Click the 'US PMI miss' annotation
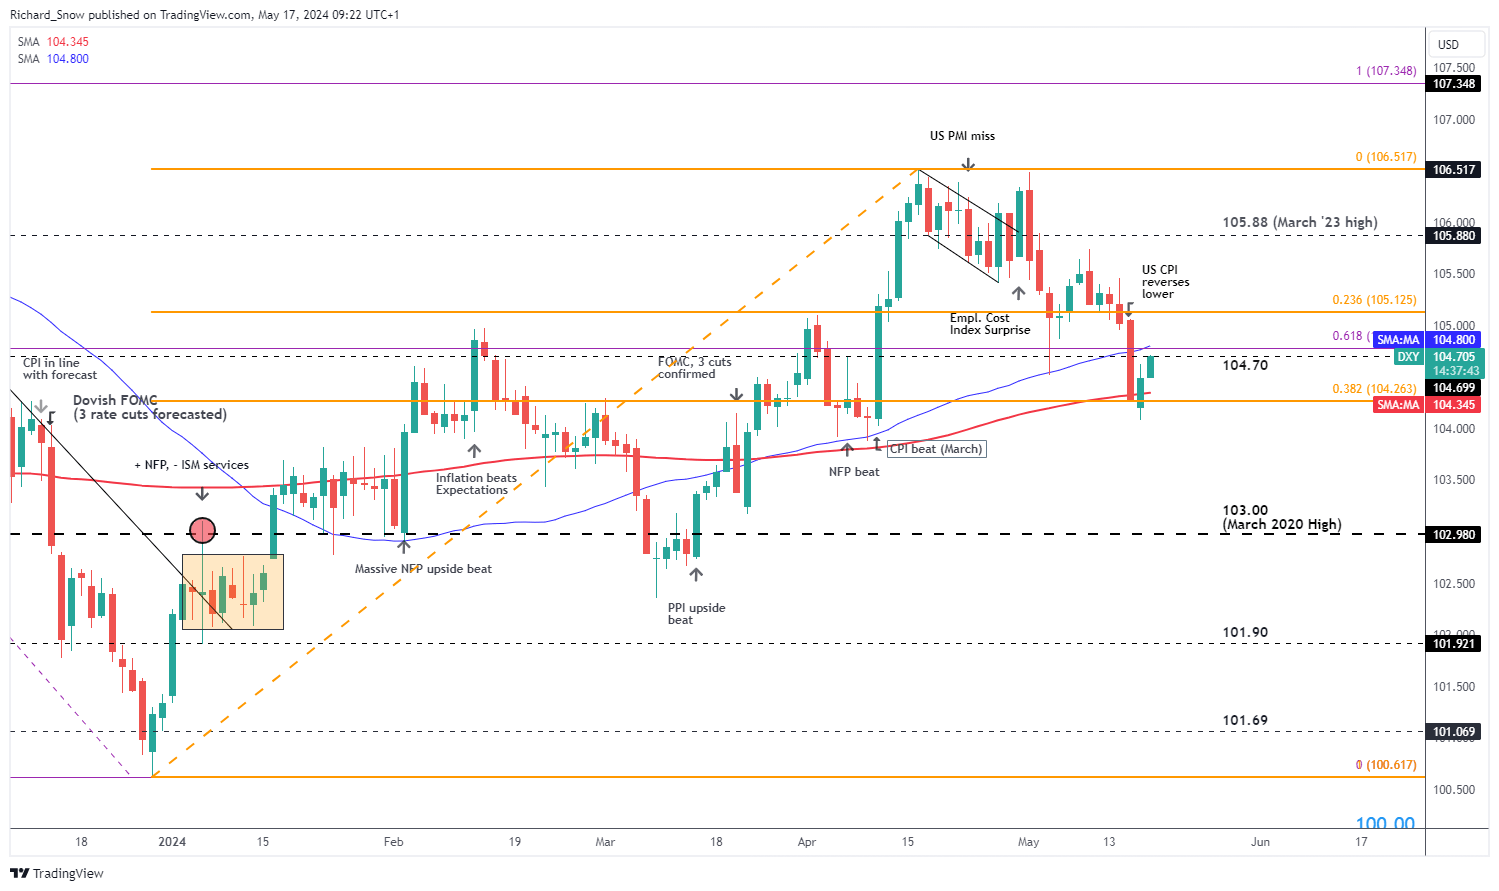Viewport: 1499px width, 891px height. (962, 136)
